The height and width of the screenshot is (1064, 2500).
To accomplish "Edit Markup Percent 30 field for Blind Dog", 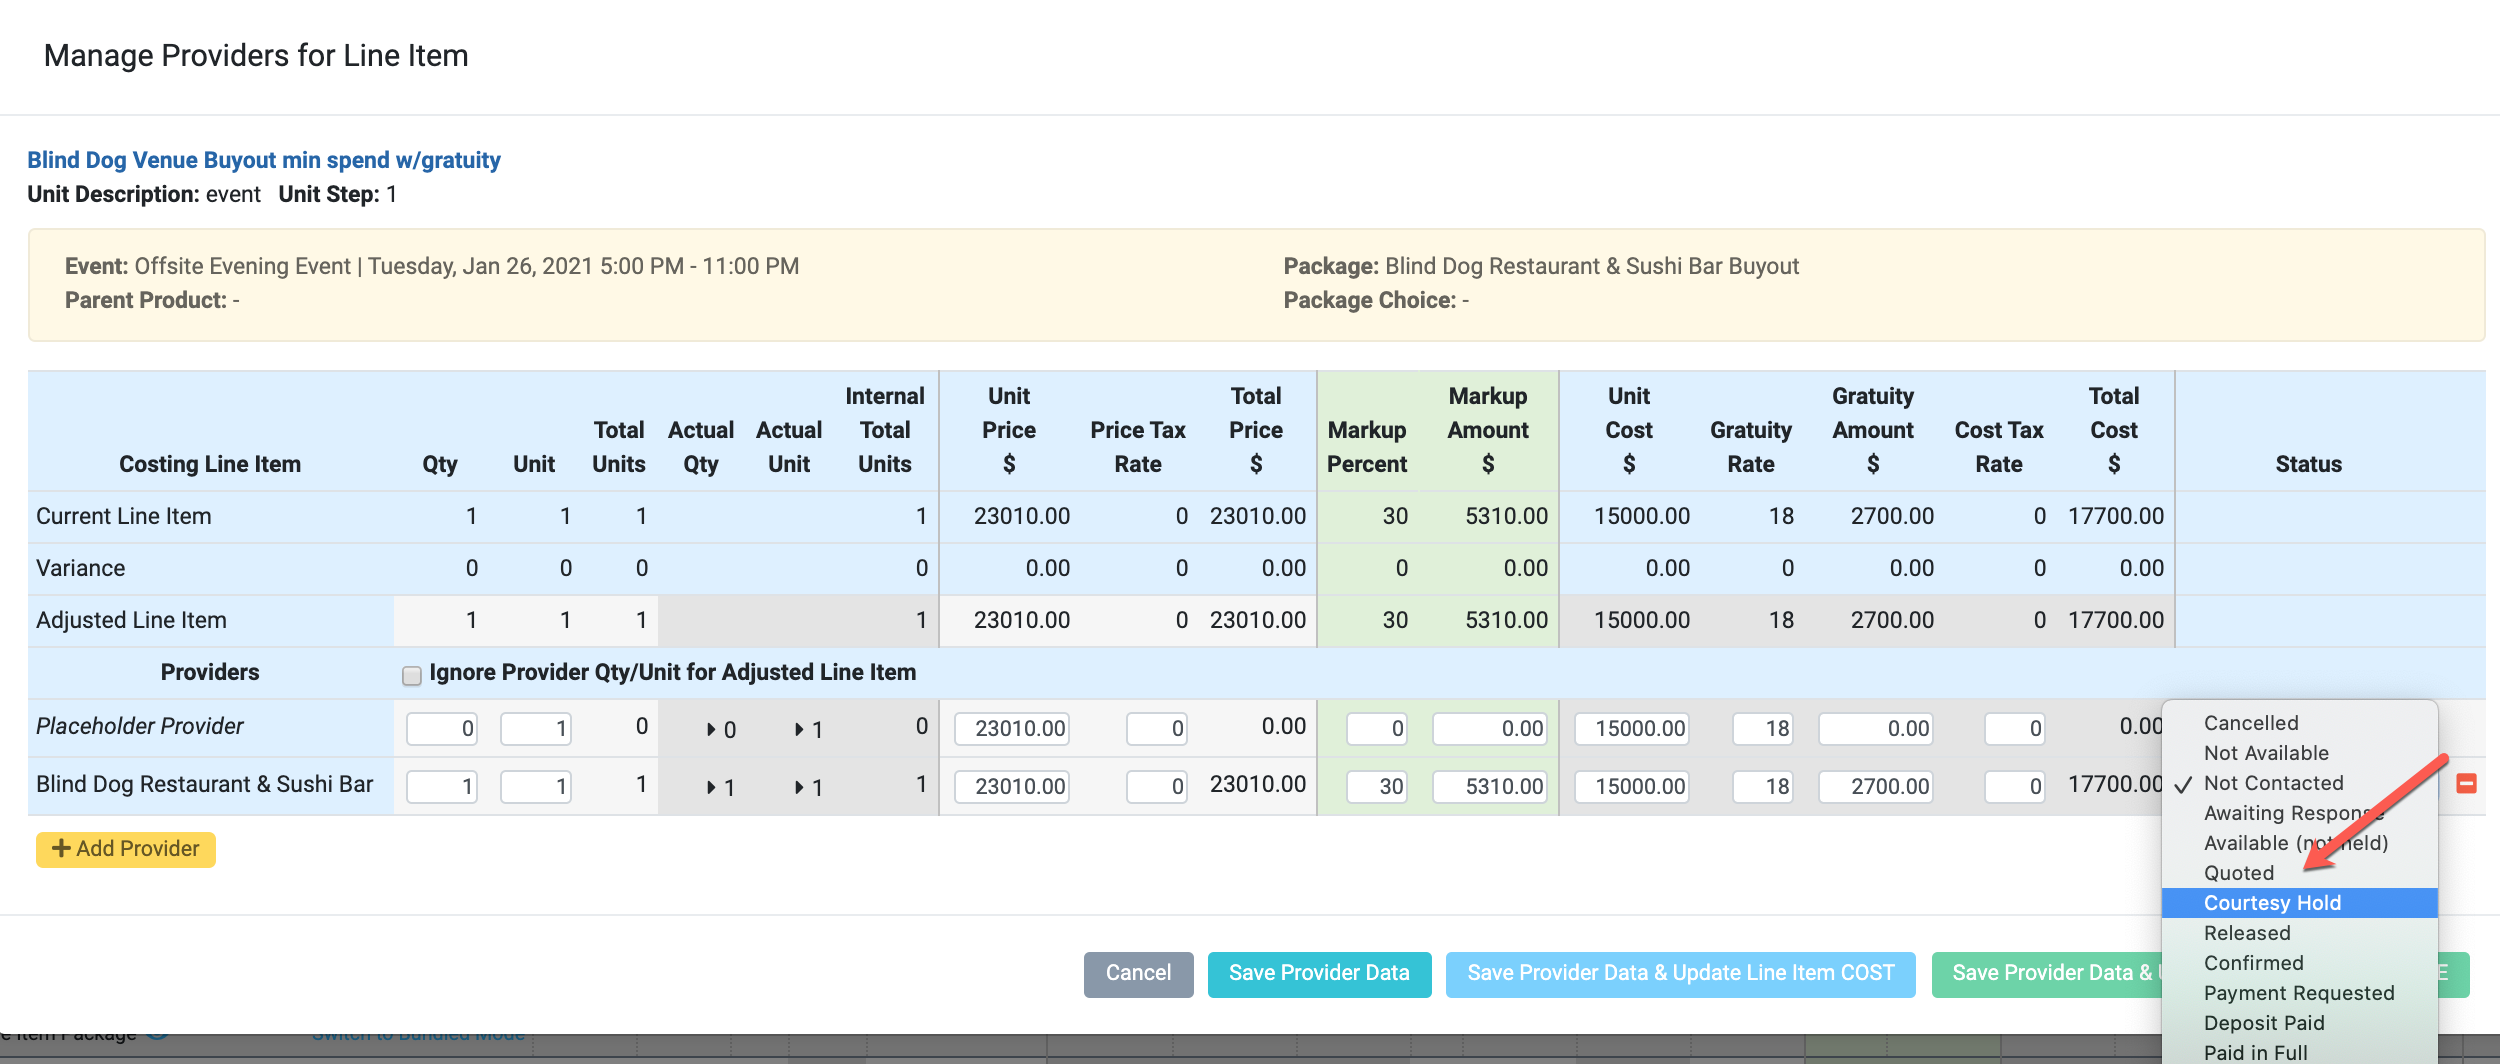I will (1376, 786).
